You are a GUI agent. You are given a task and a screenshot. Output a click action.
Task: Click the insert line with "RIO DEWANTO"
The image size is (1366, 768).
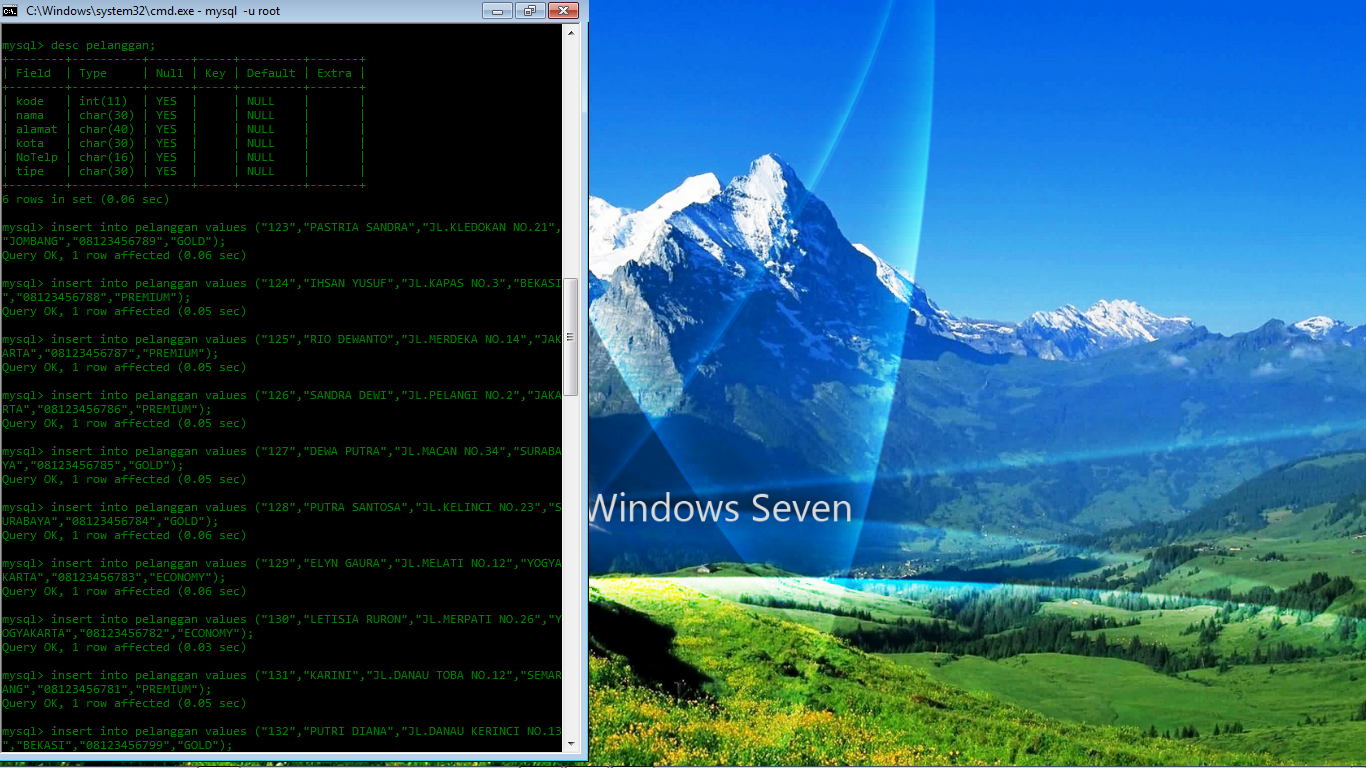click(x=282, y=339)
